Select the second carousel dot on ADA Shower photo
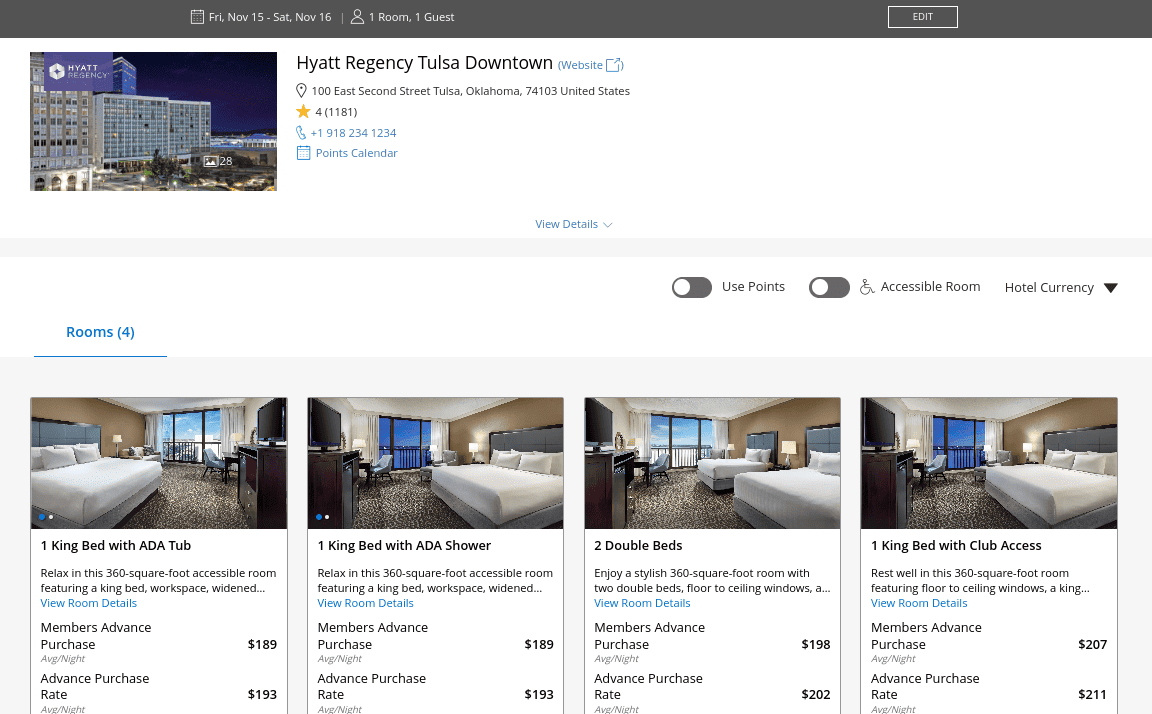This screenshot has width=1152, height=714. (x=327, y=517)
